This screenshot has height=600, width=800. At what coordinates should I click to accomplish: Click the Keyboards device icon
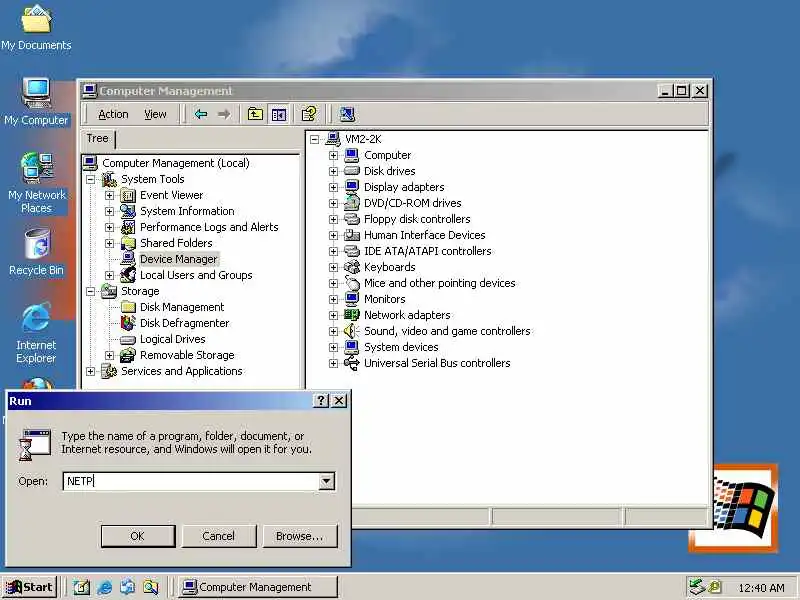coord(352,267)
